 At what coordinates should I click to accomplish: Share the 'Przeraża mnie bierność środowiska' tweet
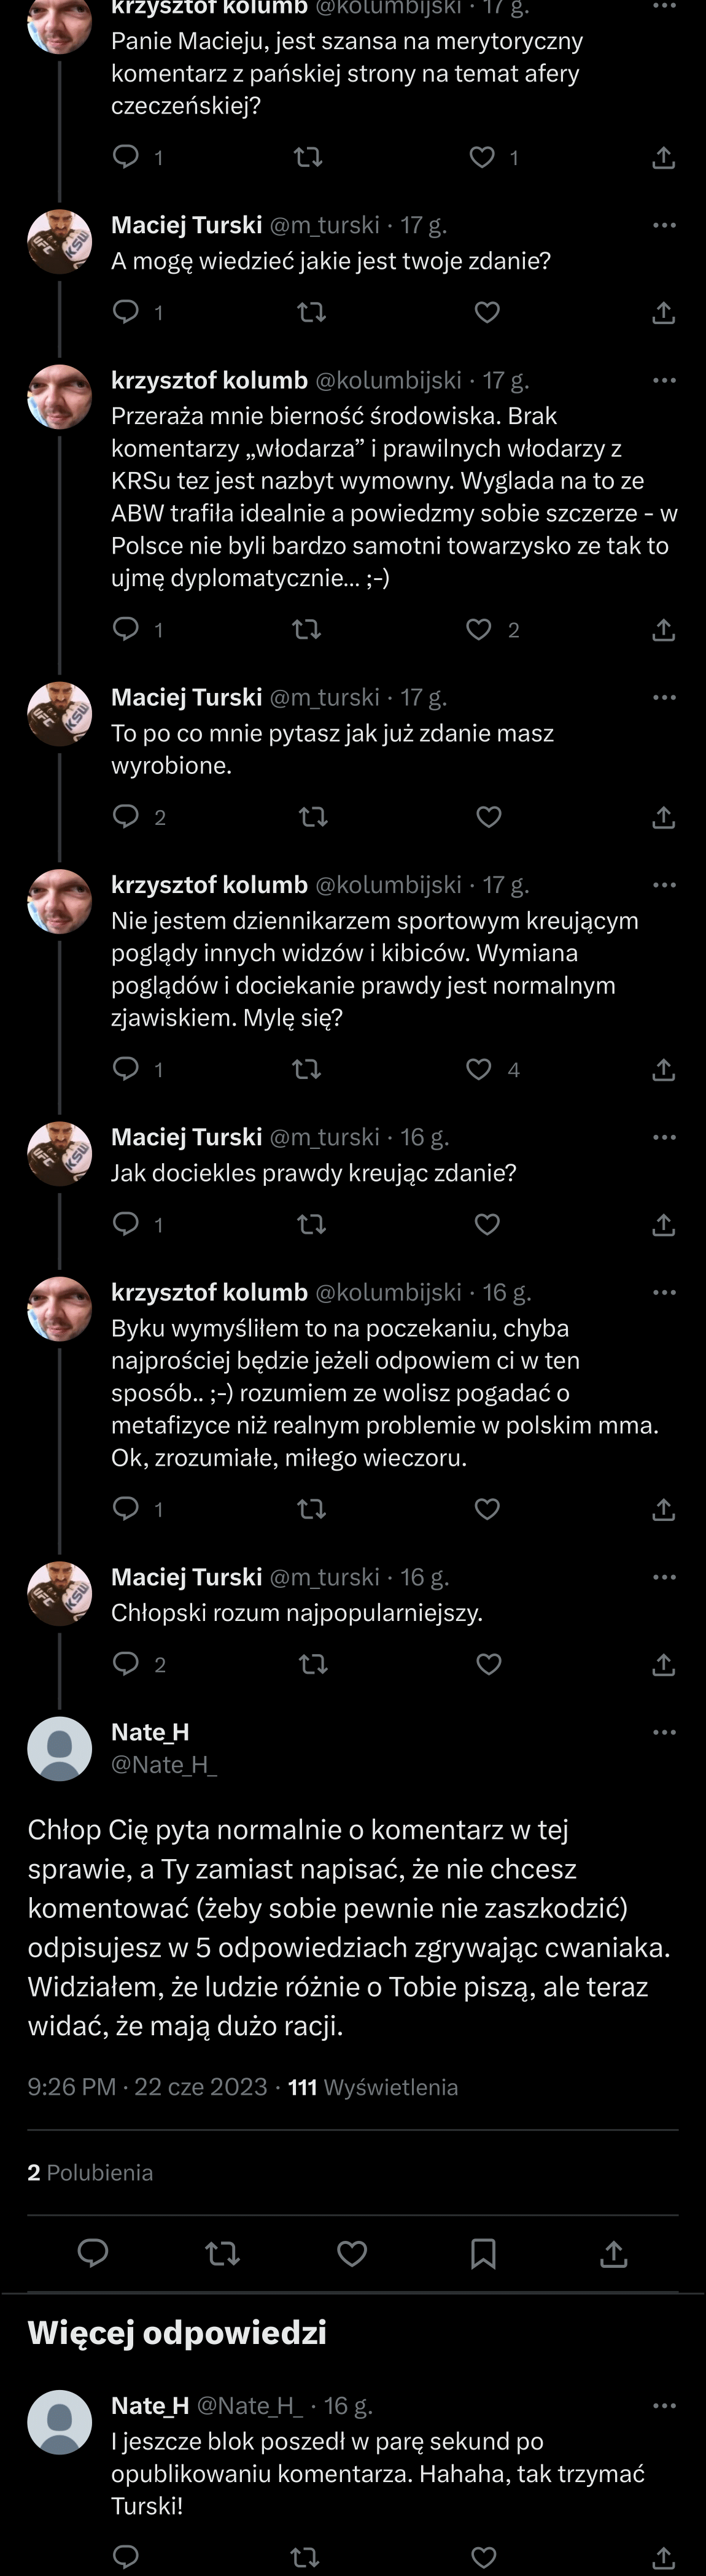pos(663,630)
